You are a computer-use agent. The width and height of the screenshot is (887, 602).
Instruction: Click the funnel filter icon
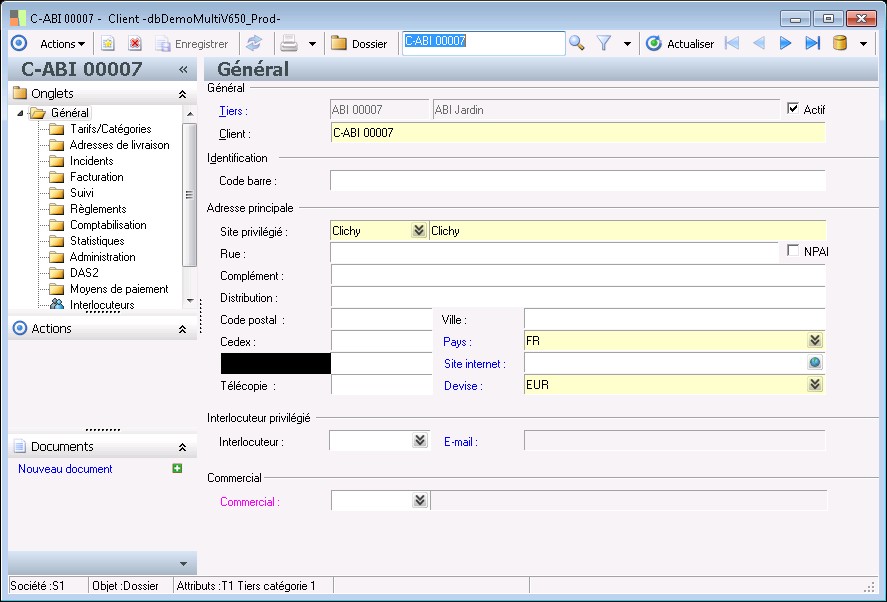pyautogui.click(x=604, y=43)
